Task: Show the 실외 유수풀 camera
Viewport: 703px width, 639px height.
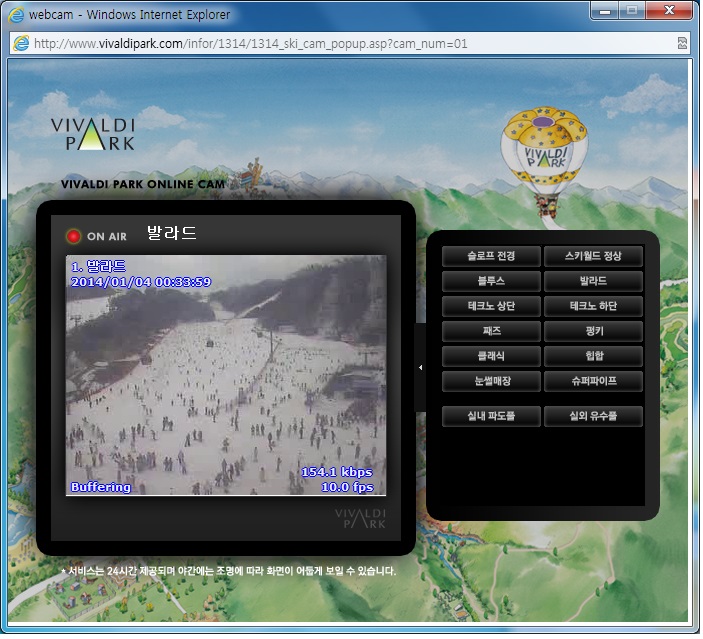Action: click(595, 417)
